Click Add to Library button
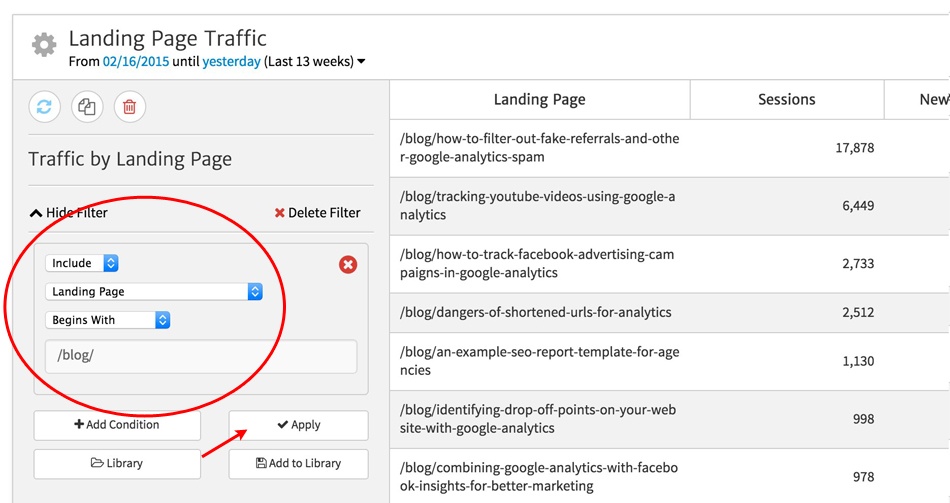 click(298, 464)
